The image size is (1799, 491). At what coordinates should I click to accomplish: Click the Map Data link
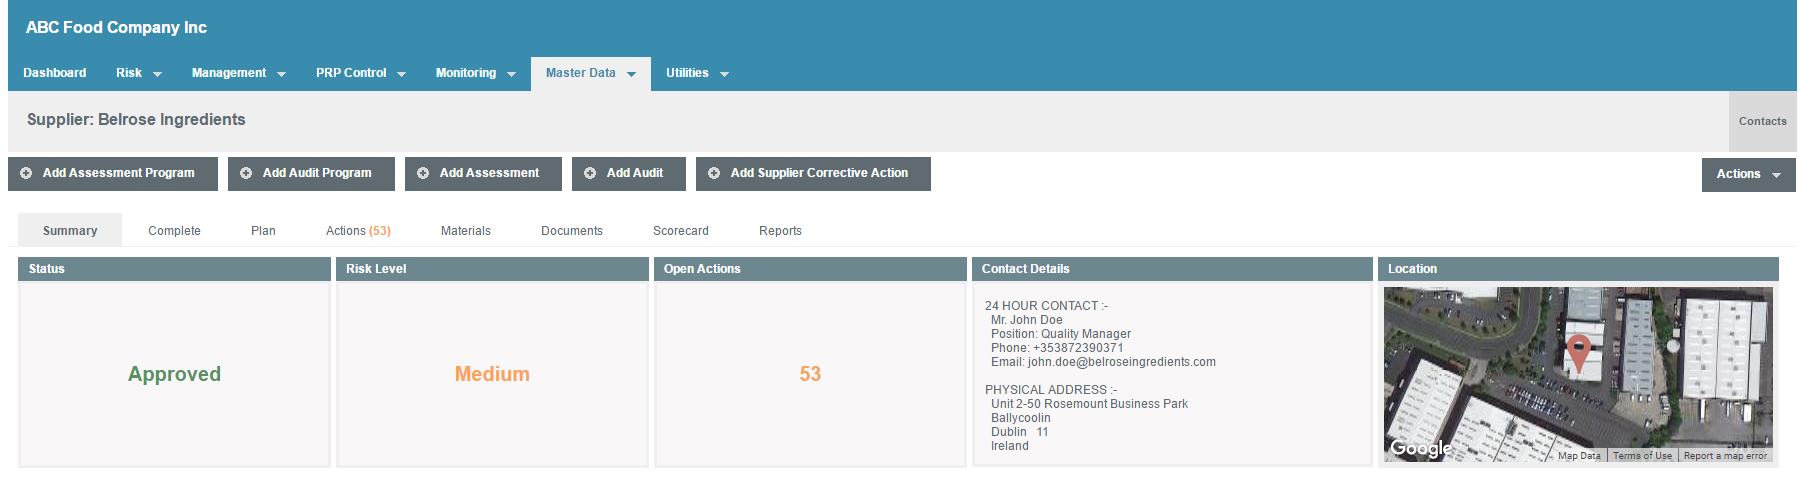[x=1579, y=456]
